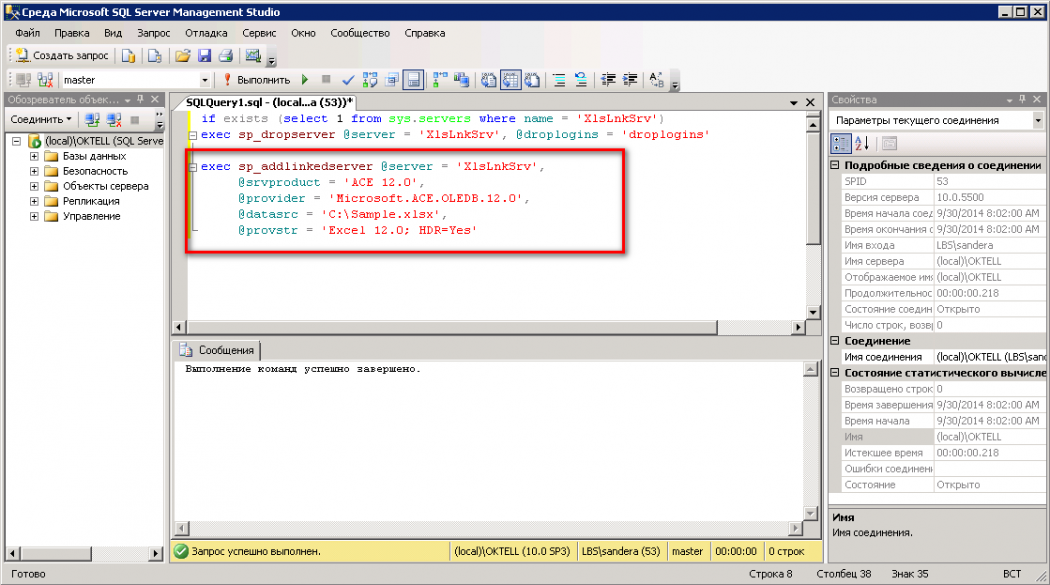
Task: Open the master database dropdown
Action: pyautogui.click(x=205, y=80)
